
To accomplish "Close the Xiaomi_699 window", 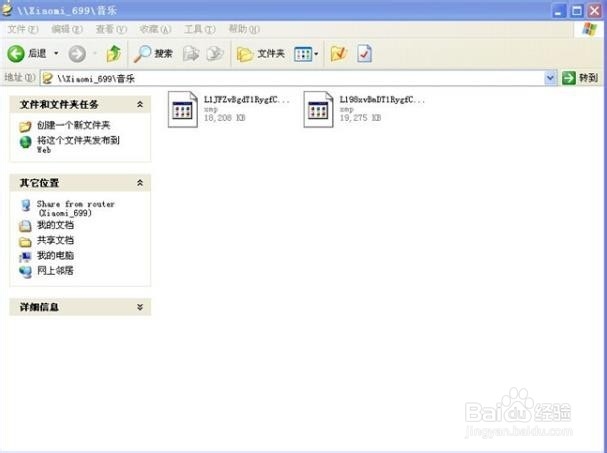I will 595,11.
